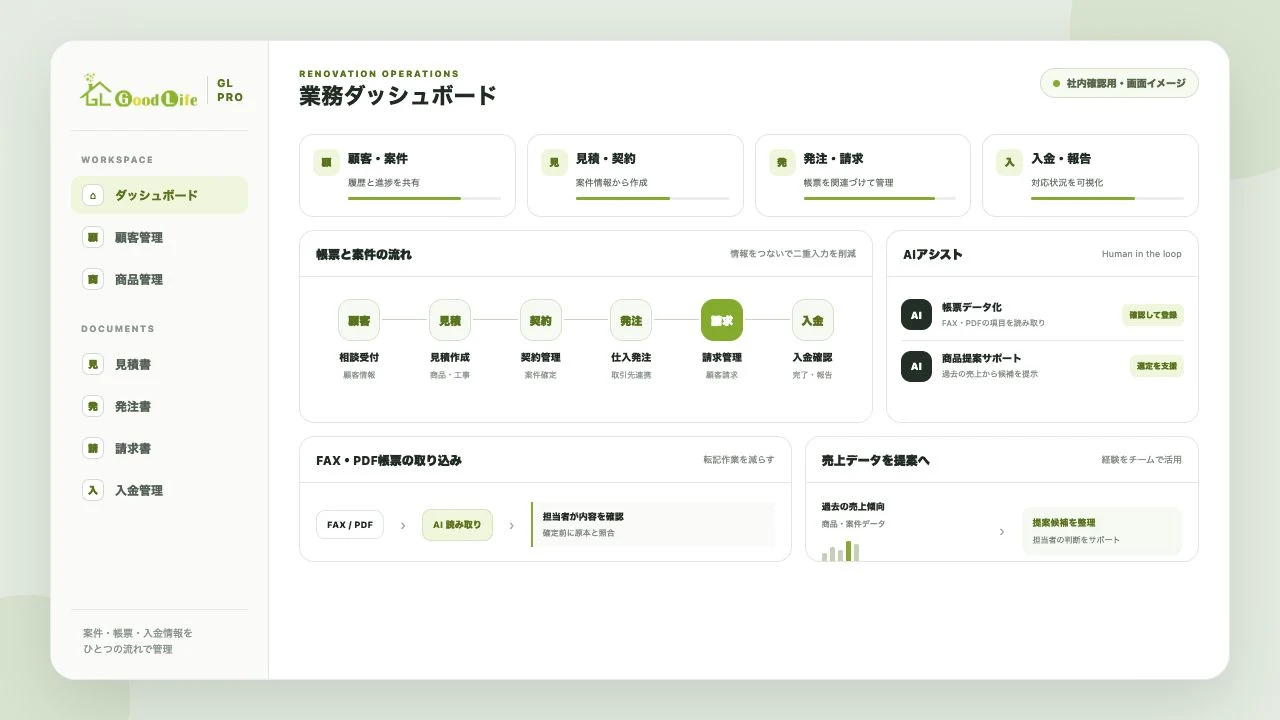Click the Dashboard home icon in sidebar
Viewport: 1280px width, 720px height.
[x=93, y=195]
